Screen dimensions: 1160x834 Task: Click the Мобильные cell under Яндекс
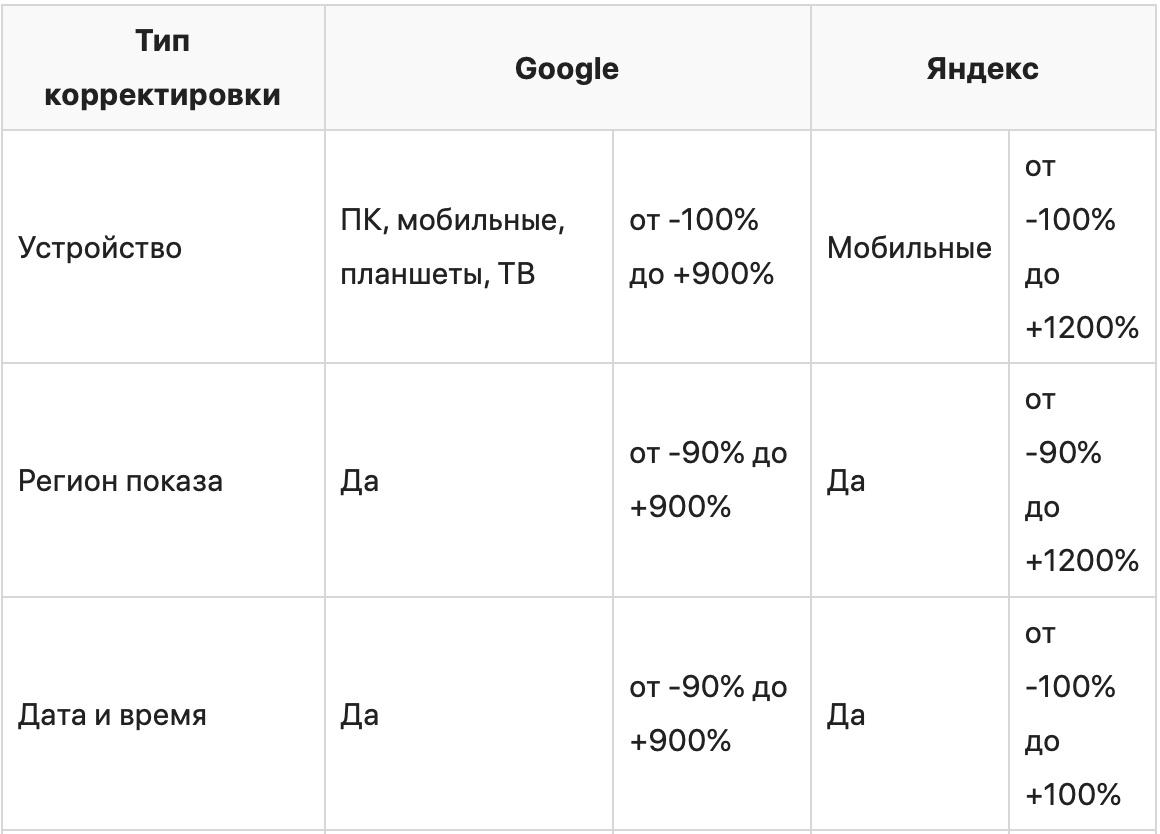point(909,247)
